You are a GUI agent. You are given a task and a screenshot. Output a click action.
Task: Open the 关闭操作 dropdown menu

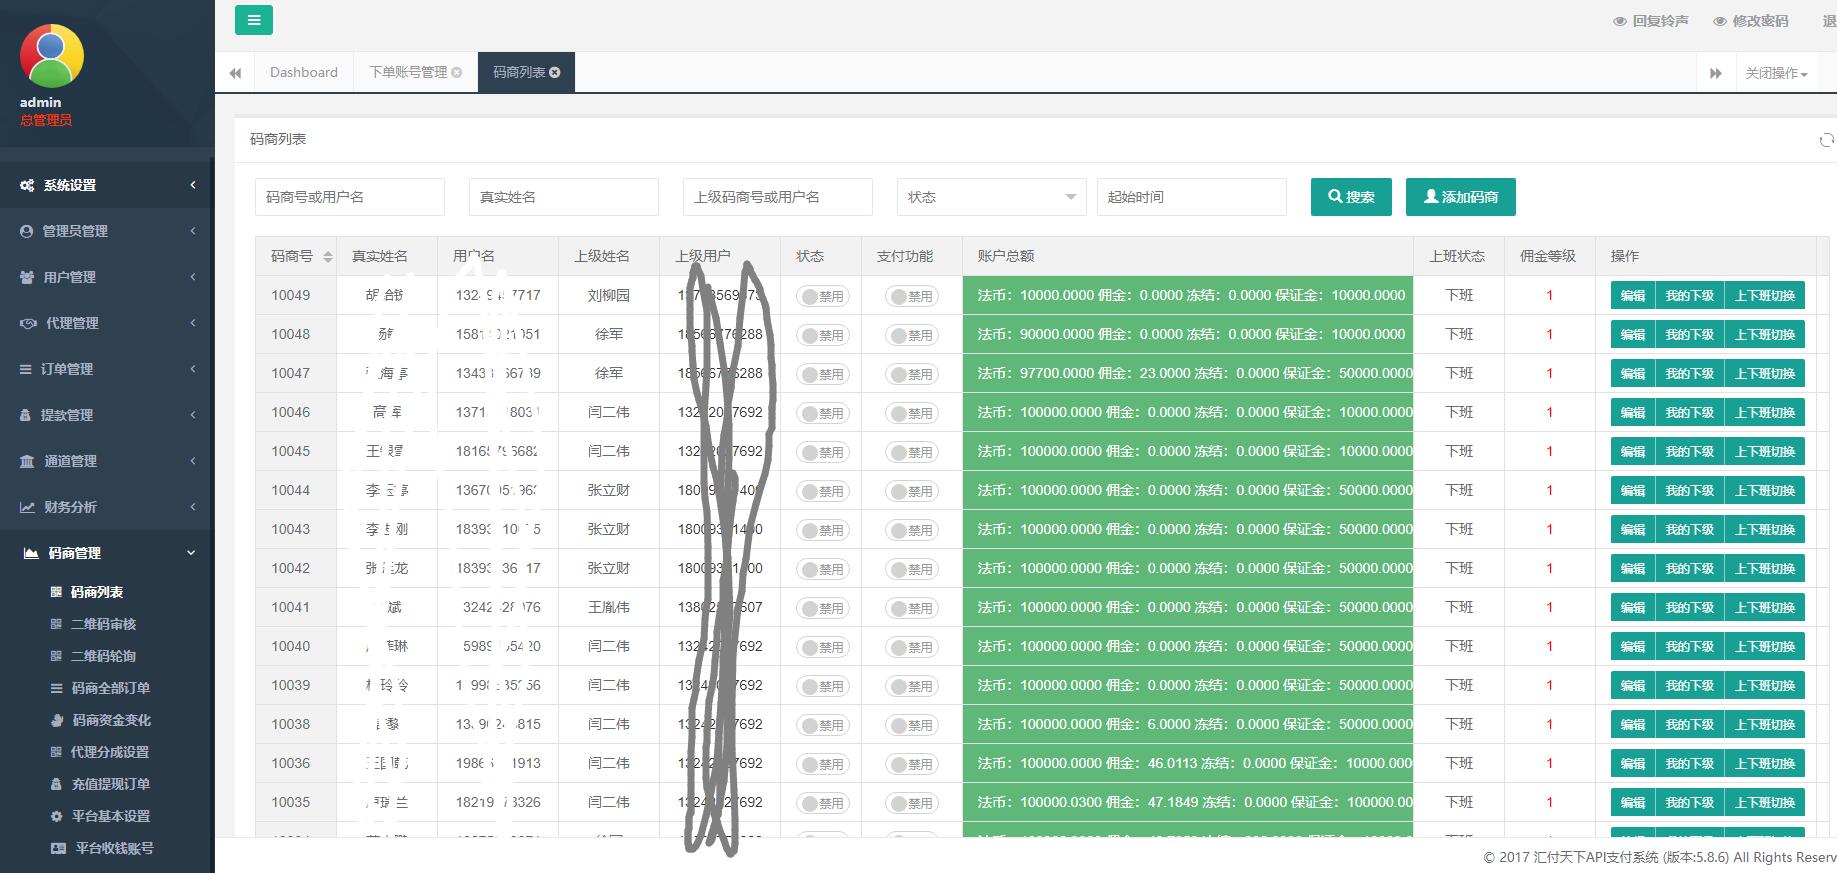pos(1776,73)
